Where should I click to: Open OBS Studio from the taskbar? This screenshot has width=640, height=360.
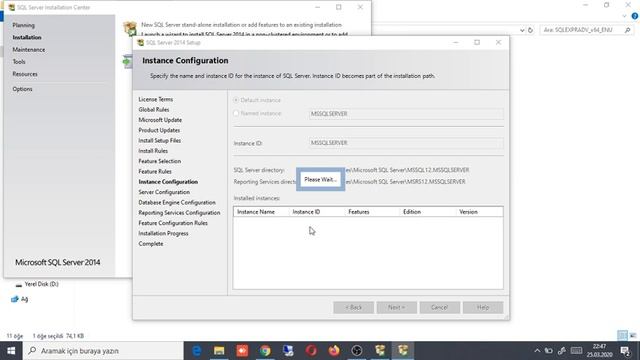(x=357, y=351)
